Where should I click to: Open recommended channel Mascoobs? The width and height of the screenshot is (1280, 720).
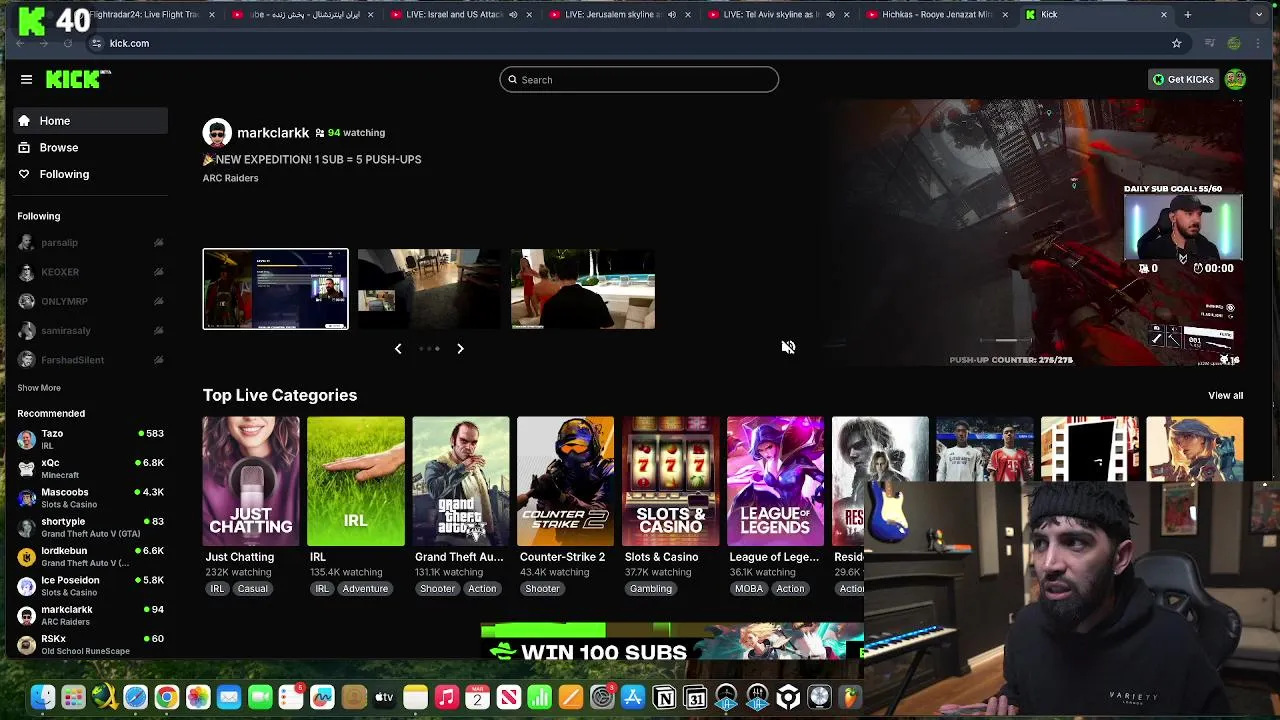coord(90,498)
